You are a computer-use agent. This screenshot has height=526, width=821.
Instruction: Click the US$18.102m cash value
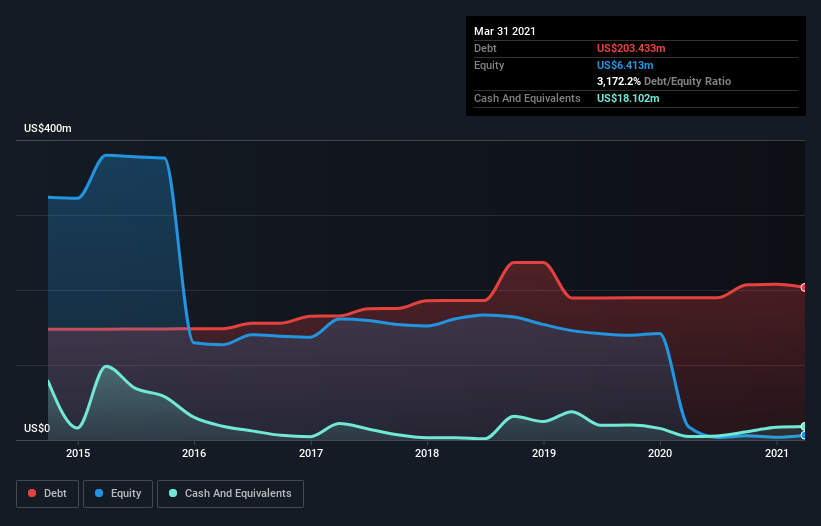point(628,98)
